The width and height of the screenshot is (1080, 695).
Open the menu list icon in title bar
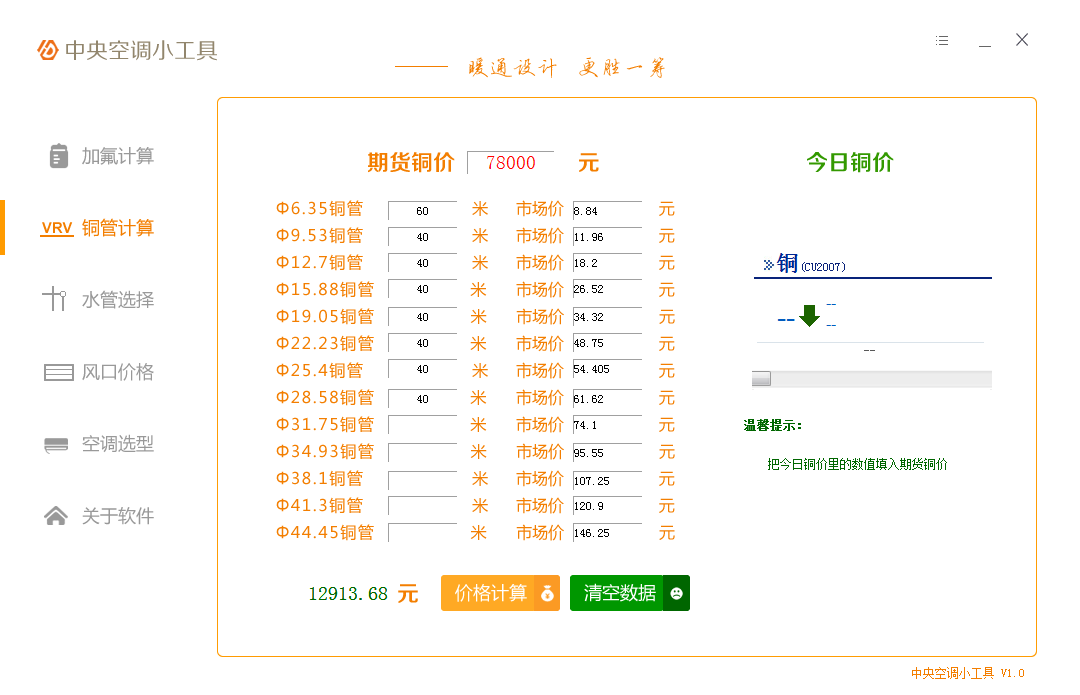[942, 40]
